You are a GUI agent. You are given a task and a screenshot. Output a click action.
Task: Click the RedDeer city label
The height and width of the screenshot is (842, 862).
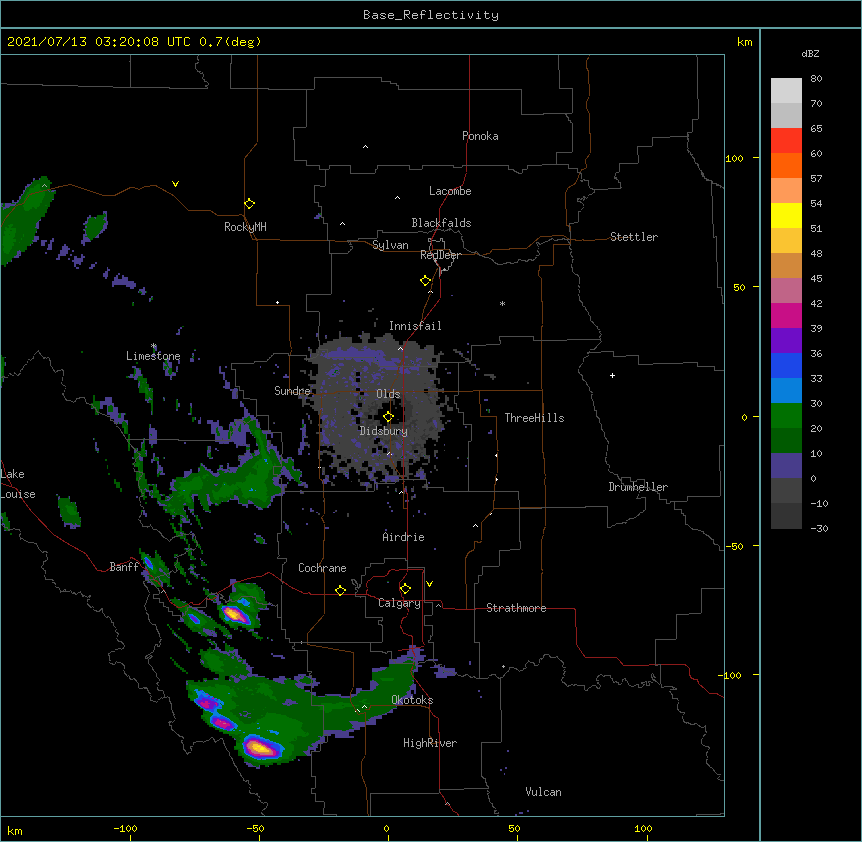pos(440,255)
